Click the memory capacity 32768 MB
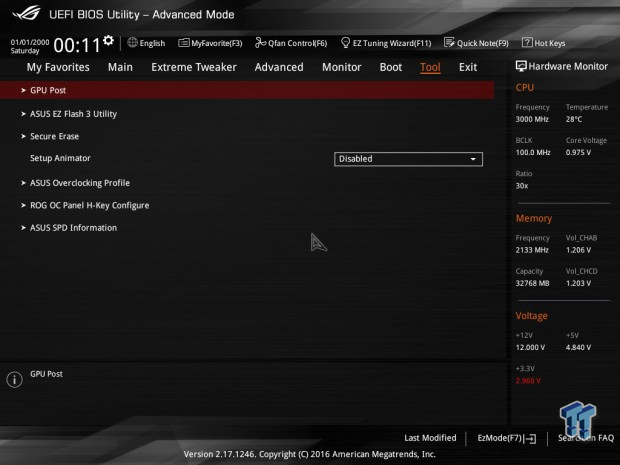 tap(532, 283)
